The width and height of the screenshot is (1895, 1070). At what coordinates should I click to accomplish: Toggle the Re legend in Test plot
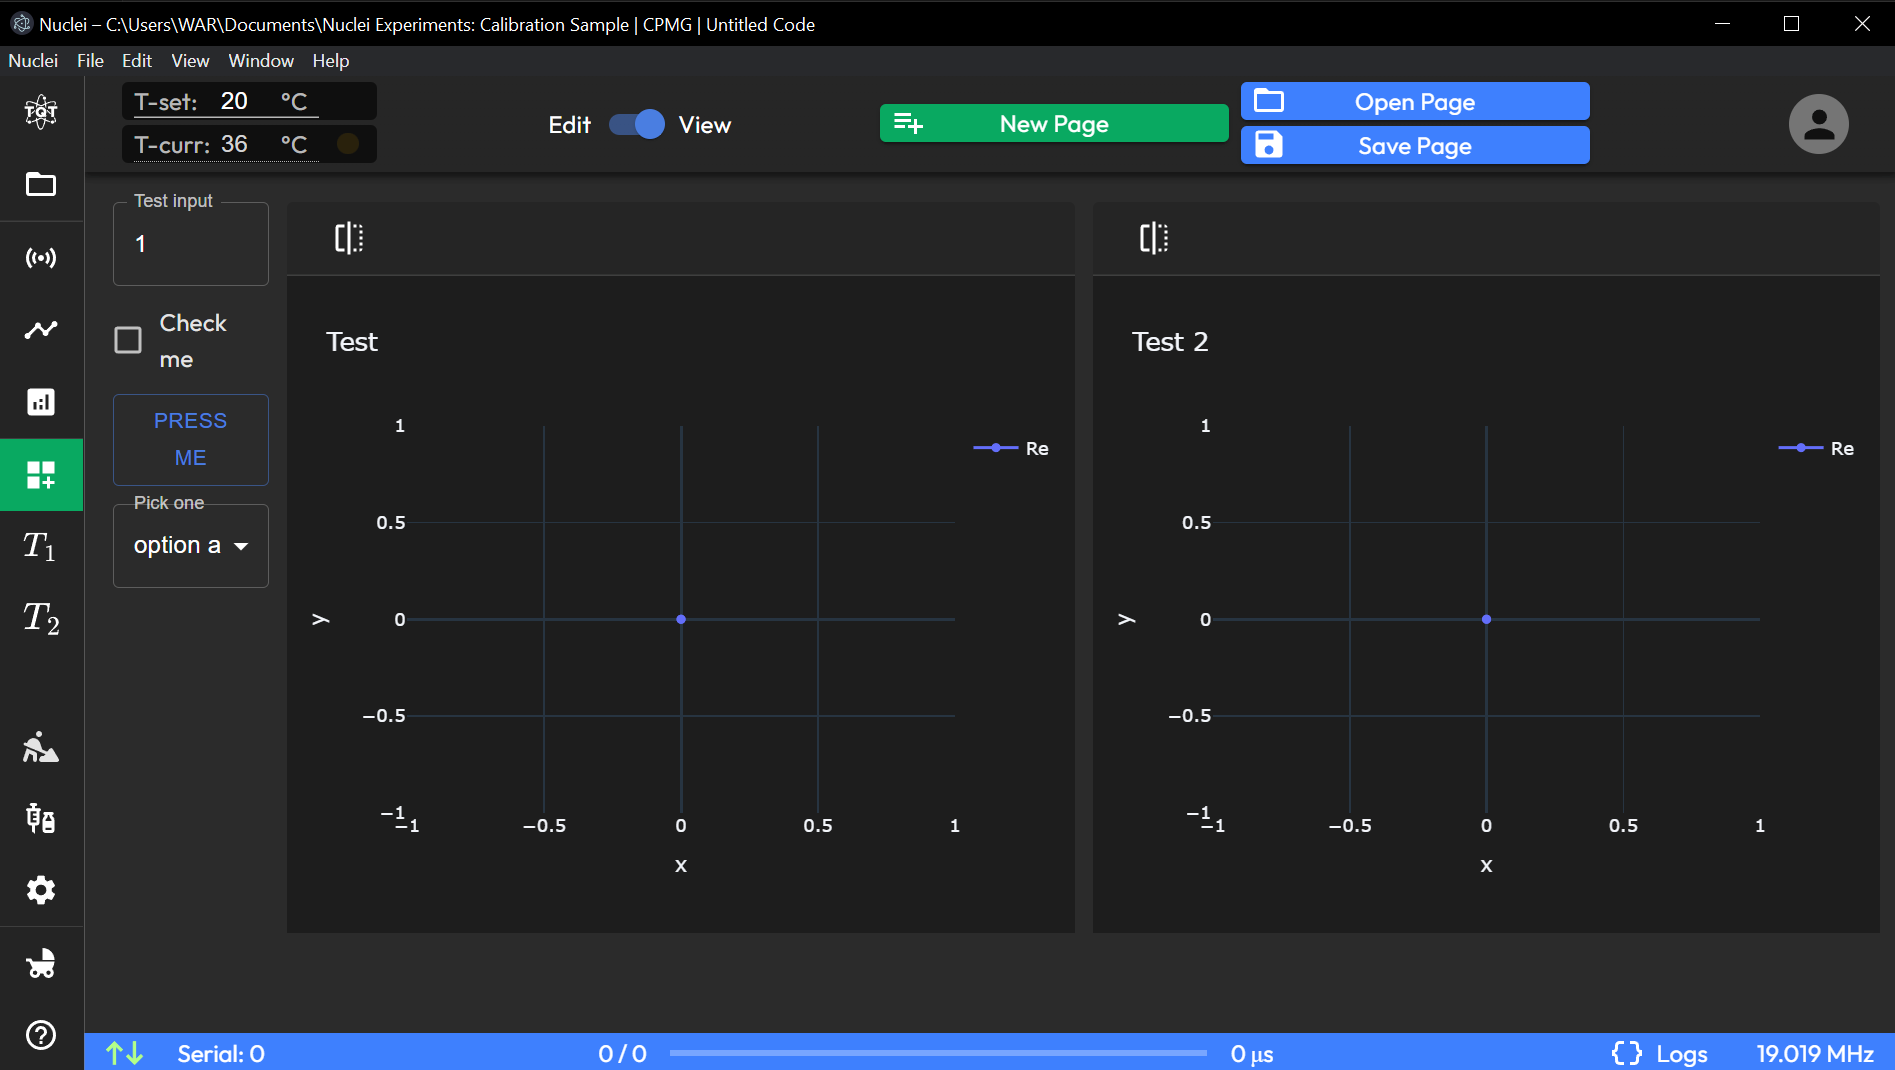1011,448
